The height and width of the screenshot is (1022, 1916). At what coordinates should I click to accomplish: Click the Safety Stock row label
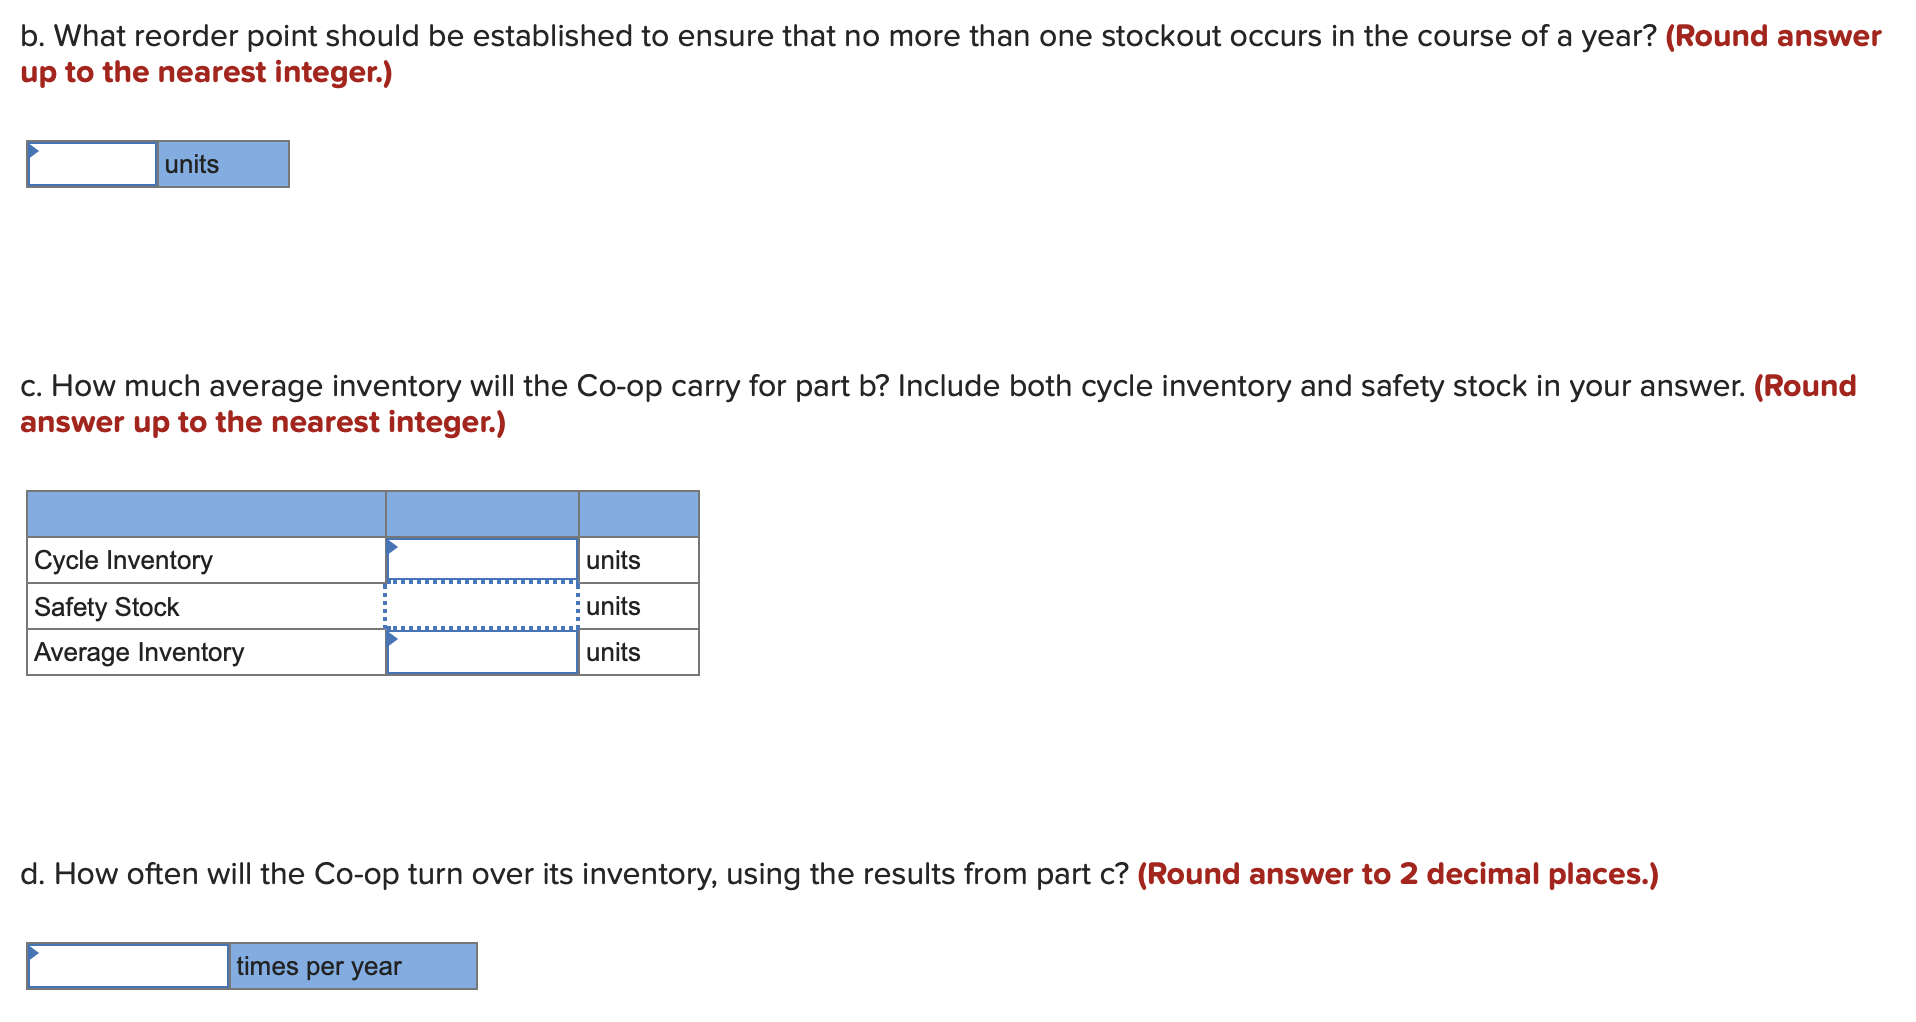[x=106, y=607]
